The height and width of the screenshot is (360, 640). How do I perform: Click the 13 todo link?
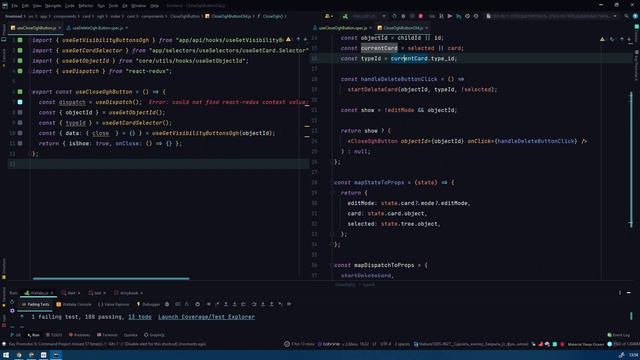pyautogui.click(x=140, y=317)
